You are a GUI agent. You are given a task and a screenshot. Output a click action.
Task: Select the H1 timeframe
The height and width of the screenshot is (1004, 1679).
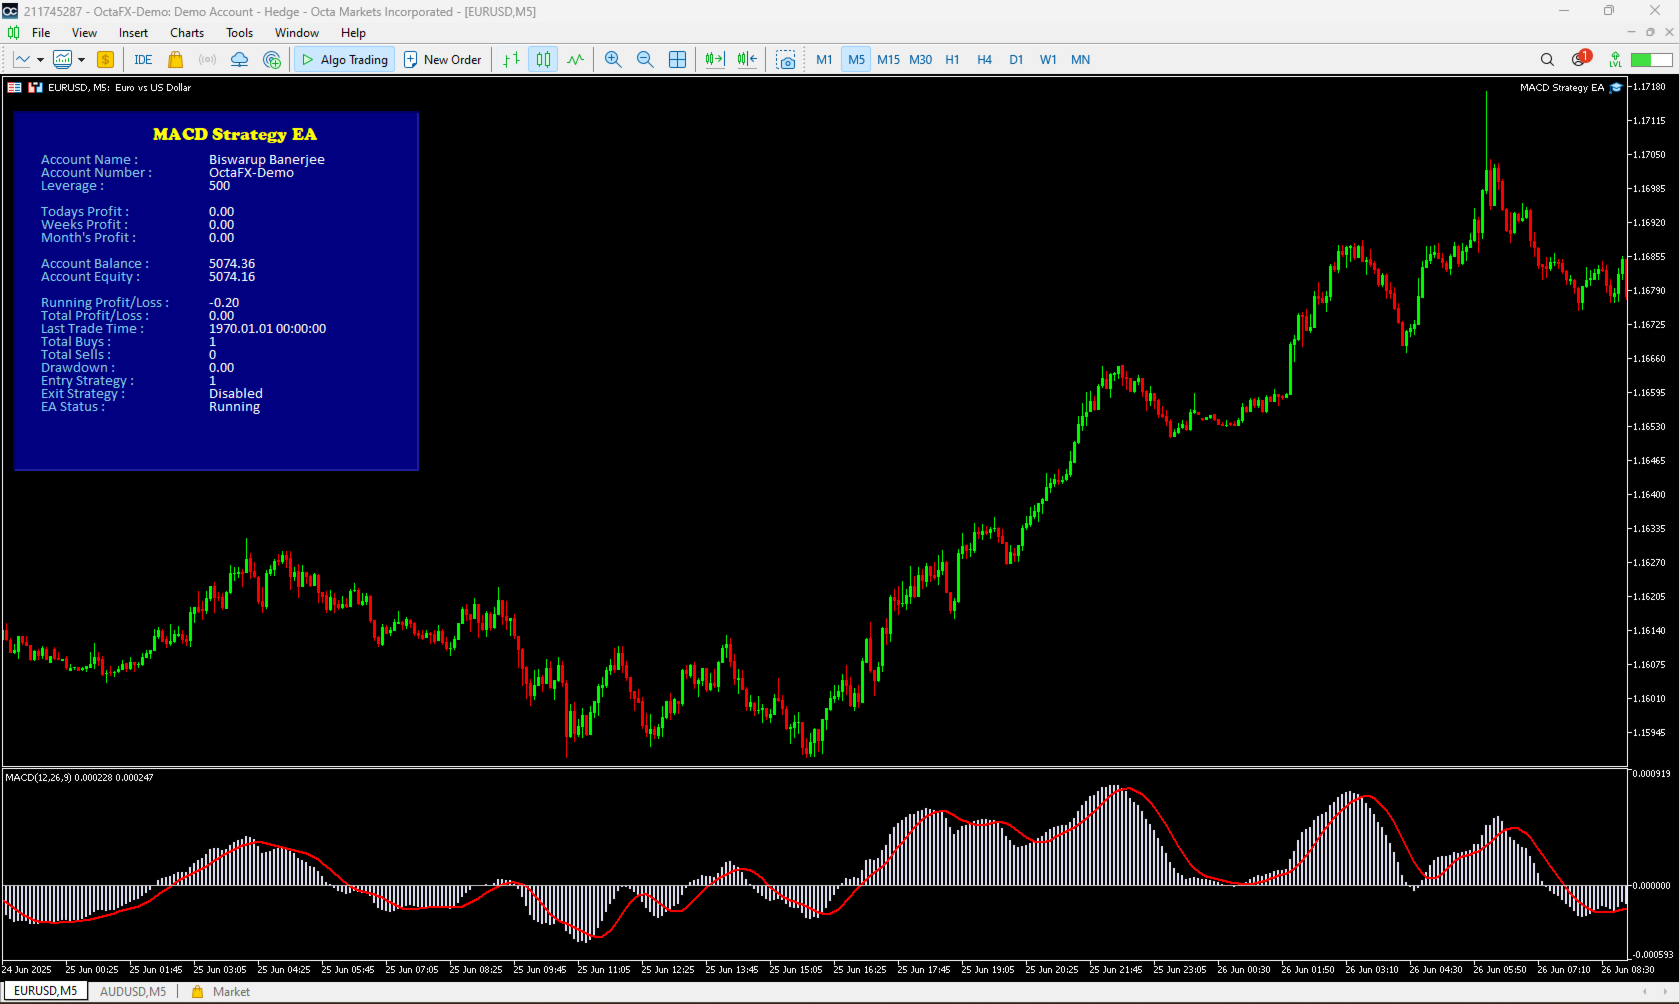(952, 60)
